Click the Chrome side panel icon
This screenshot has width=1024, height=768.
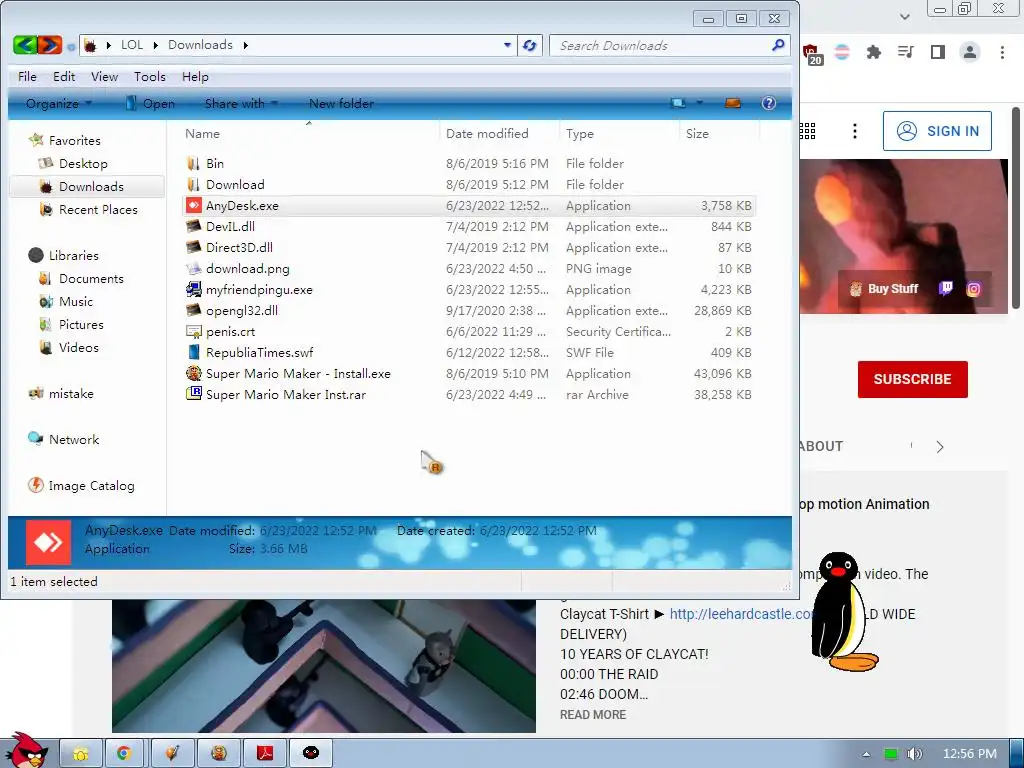pos(938,52)
